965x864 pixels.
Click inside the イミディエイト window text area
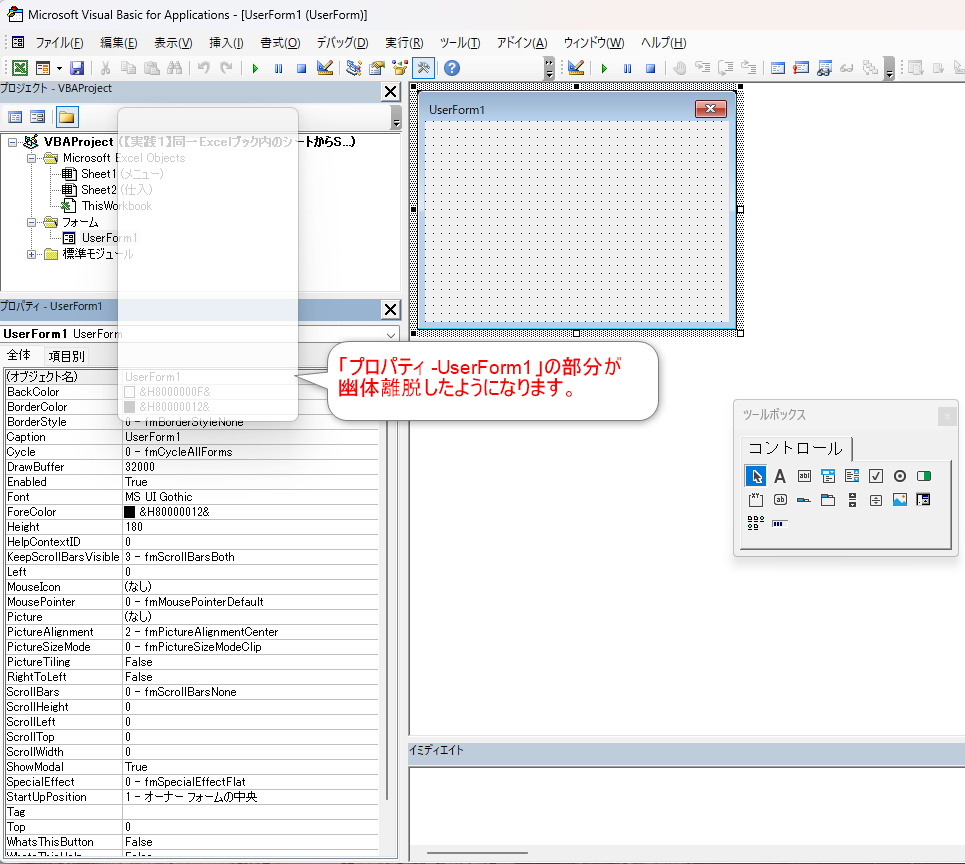[x=687, y=806]
